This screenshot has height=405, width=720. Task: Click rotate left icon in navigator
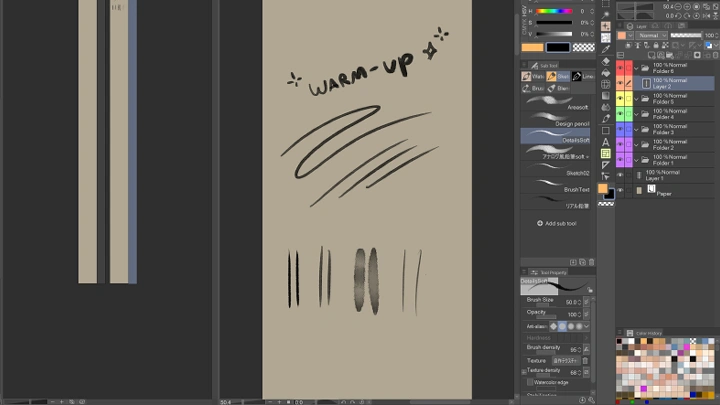point(679,16)
